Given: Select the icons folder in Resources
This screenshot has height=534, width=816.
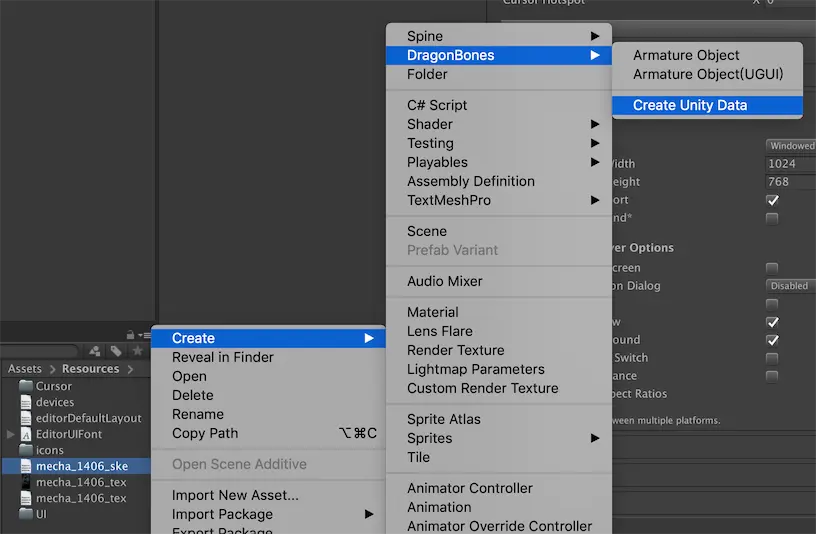Looking at the screenshot, I should tap(42, 450).
